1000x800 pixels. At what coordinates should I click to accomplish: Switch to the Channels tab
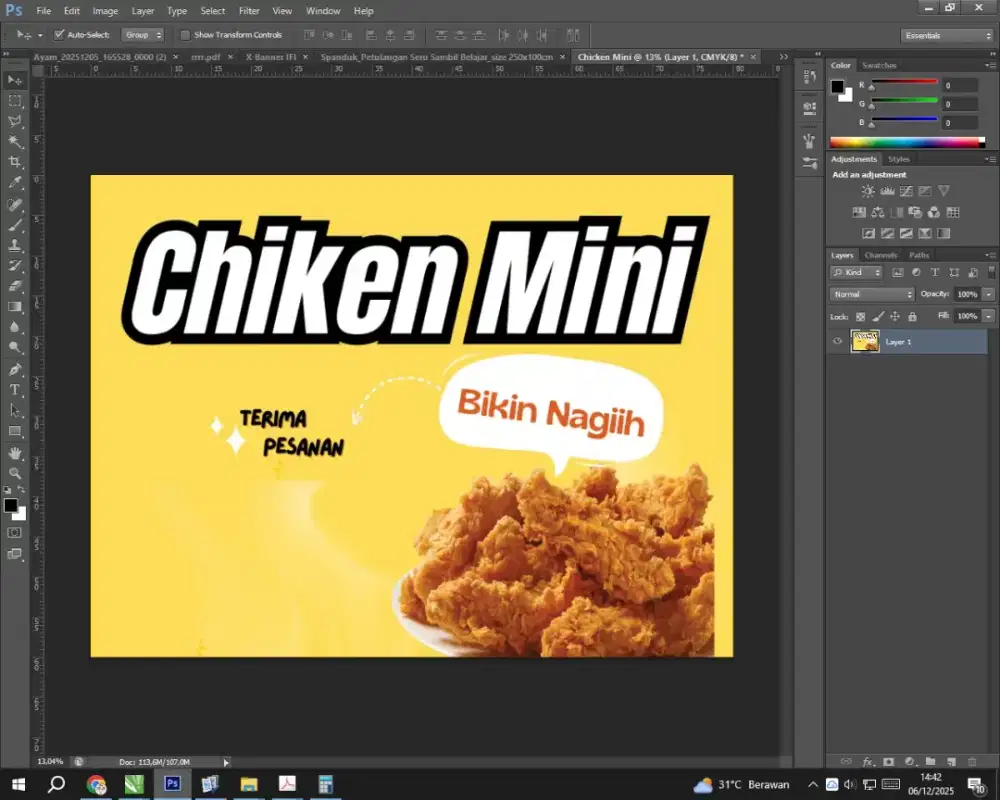[x=881, y=255]
